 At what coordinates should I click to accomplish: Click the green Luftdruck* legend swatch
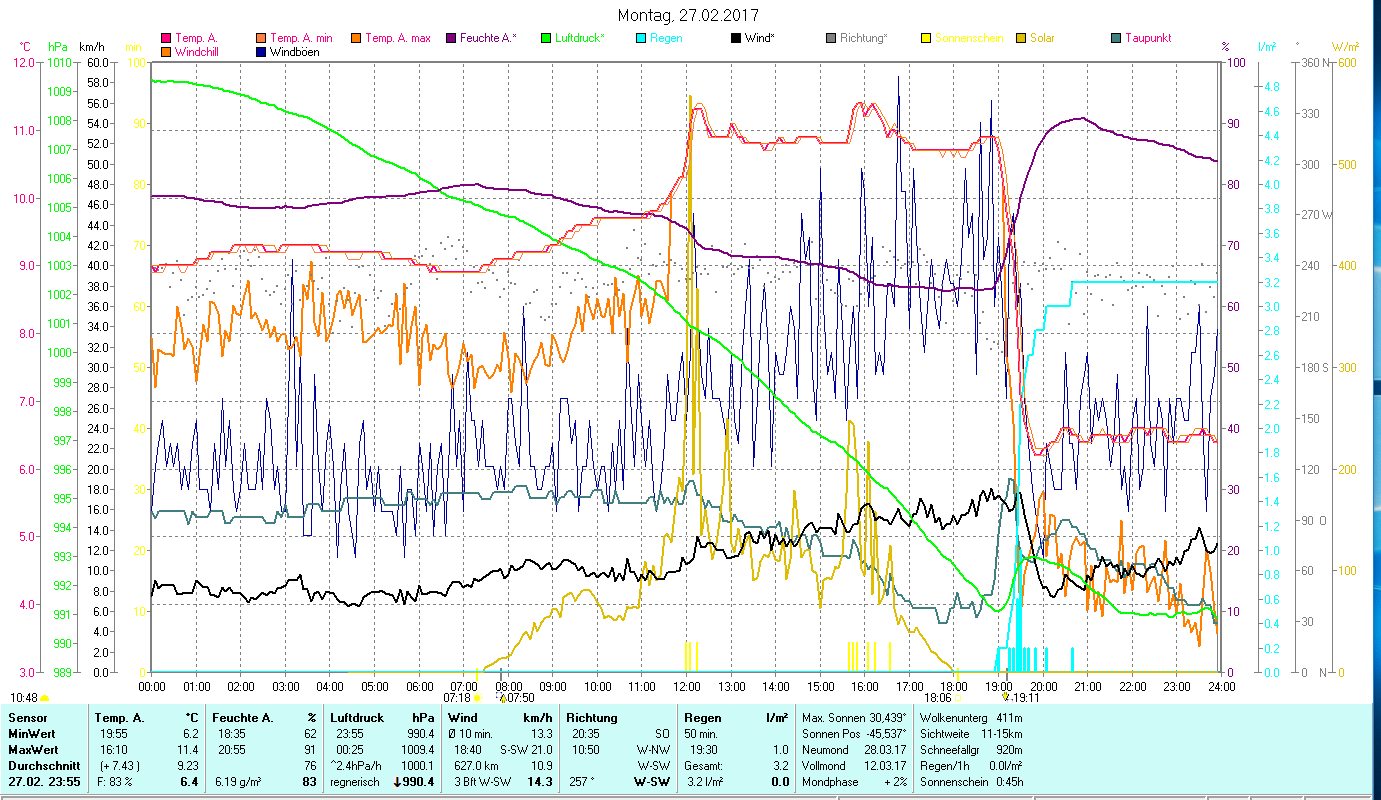(x=545, y=39)
